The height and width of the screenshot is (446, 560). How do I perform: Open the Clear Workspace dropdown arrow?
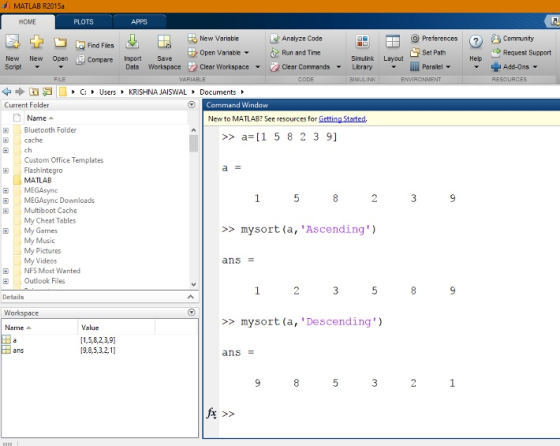[258, 67]
